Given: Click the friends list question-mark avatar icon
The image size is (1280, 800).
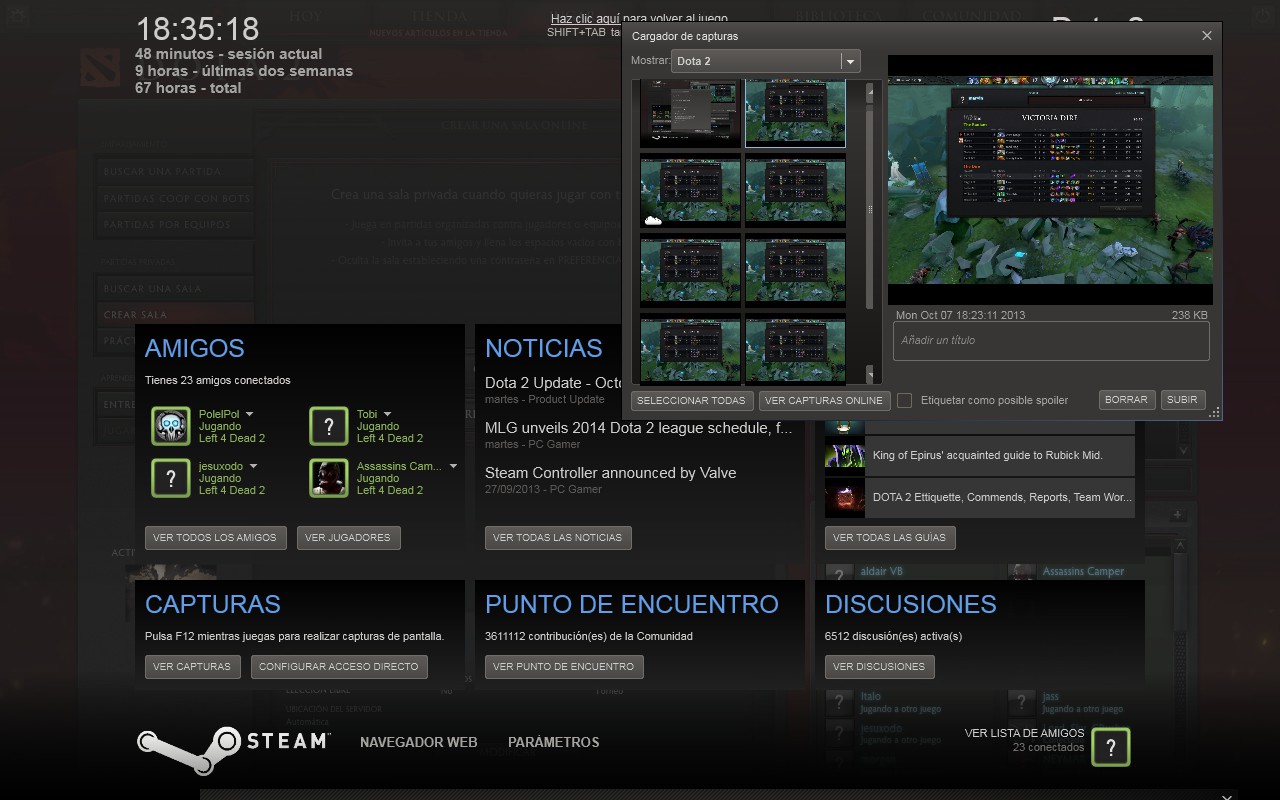Looking at the screenshot, I should click(x=1111, y=747).
